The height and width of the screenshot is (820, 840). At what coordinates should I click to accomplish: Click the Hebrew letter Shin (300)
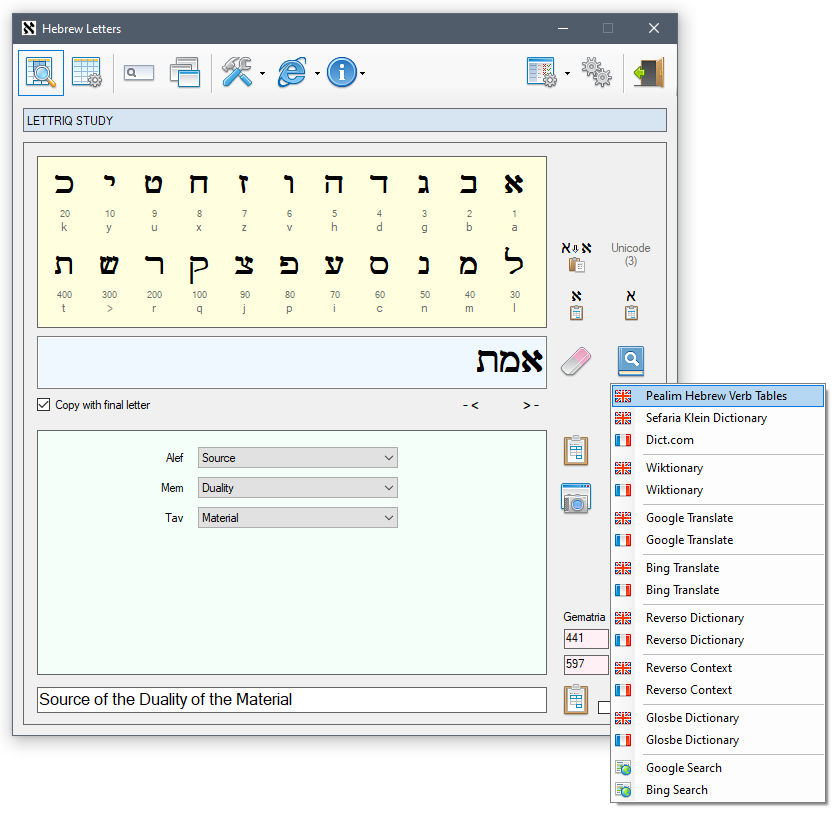(x=109, y=265)
